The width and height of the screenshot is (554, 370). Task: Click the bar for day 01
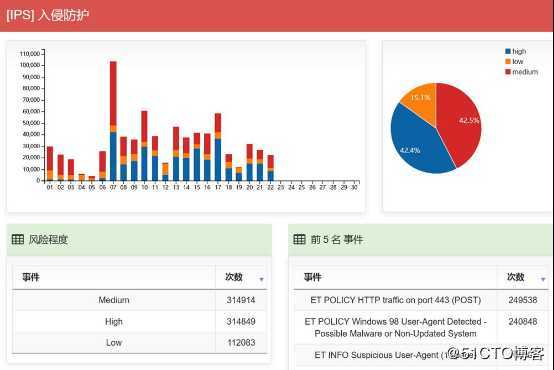point(50,163)
